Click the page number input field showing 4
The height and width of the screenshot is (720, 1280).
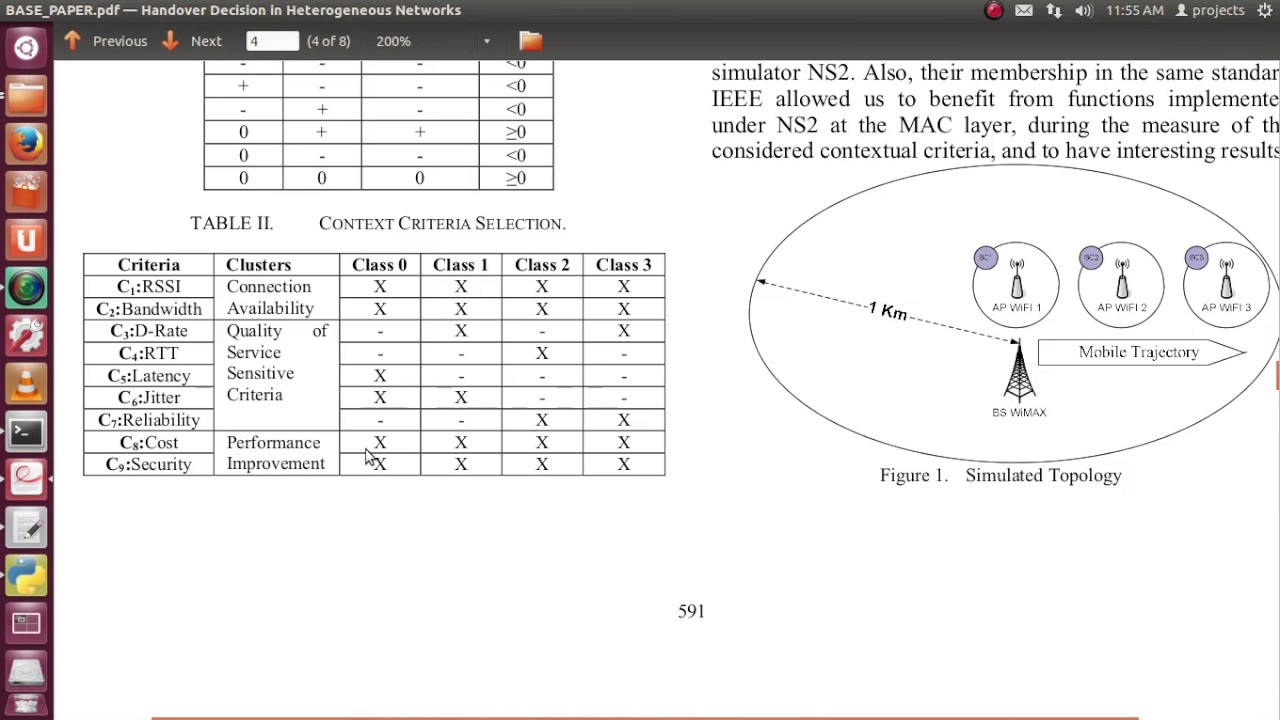[272, 41]
